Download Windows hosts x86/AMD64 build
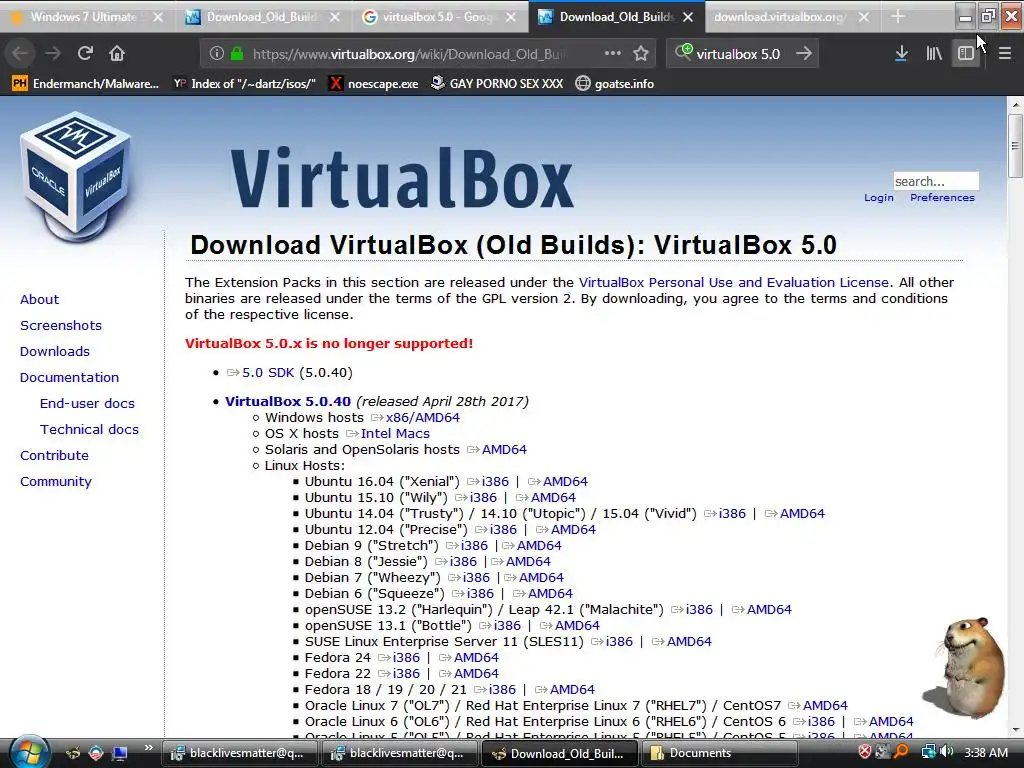The image size is (1024, 768). click(423, 417)
